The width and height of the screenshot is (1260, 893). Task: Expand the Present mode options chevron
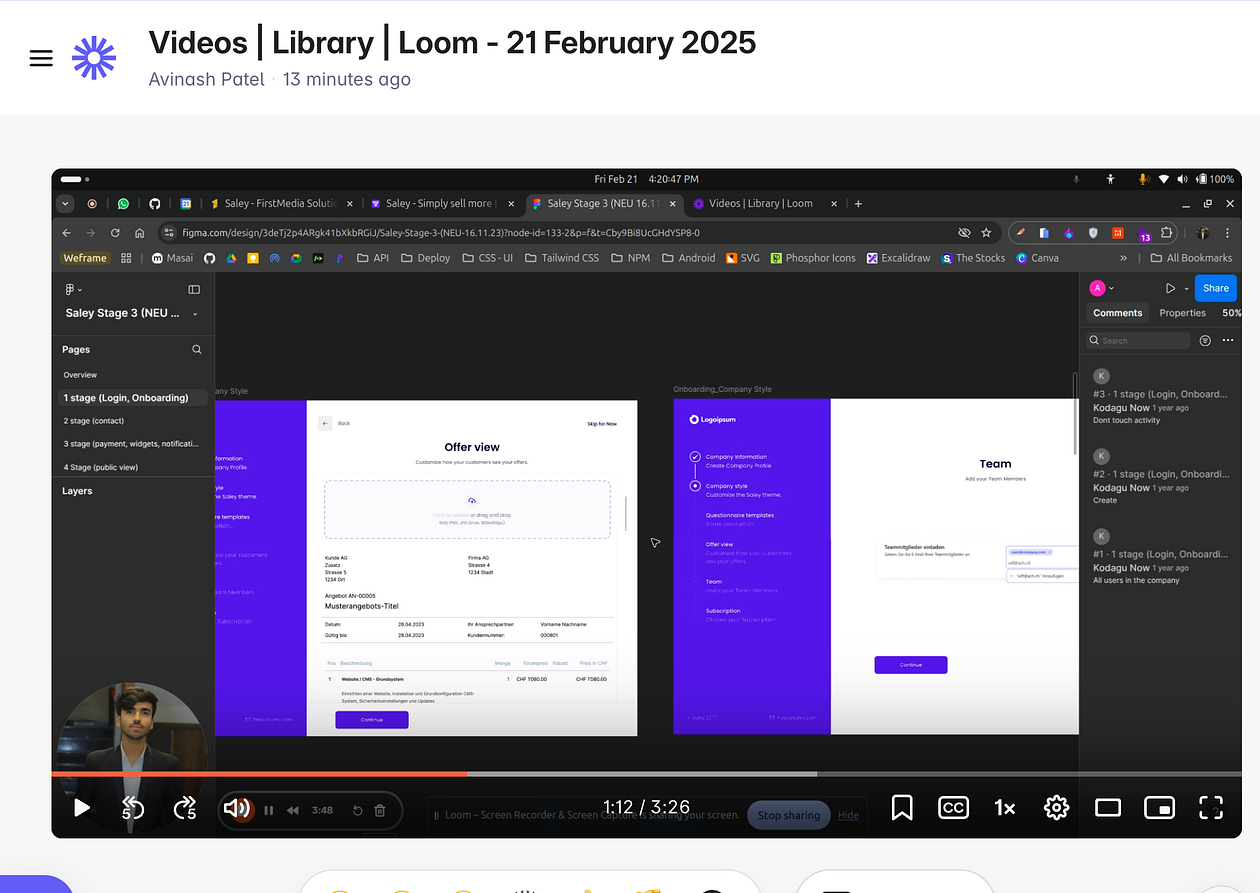pos(1186,288)
